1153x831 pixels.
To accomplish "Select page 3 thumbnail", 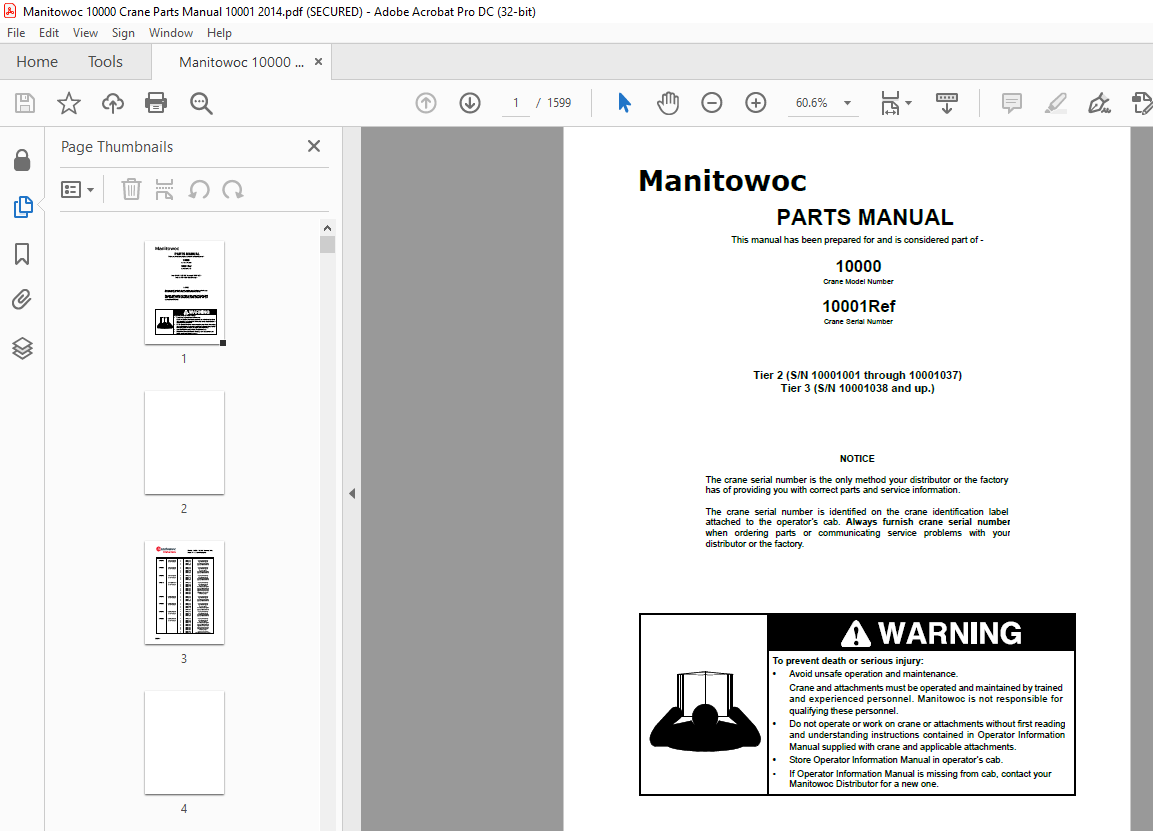I will click(185, 593).
